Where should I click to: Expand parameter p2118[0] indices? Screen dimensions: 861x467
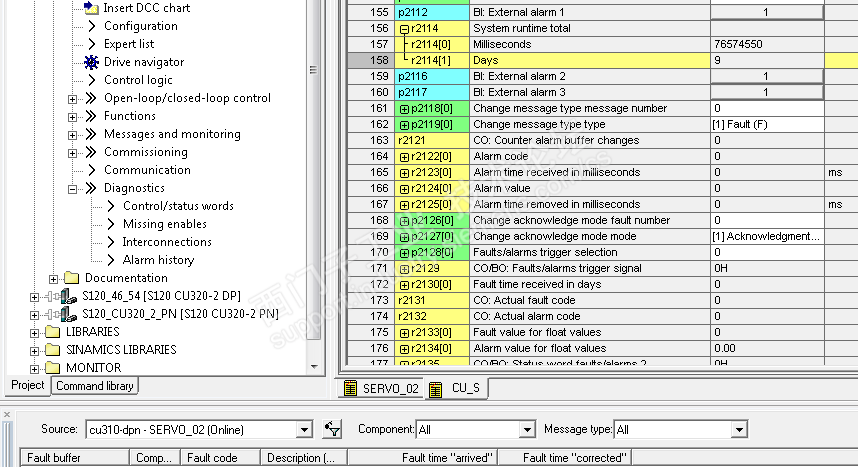(404, 109)
